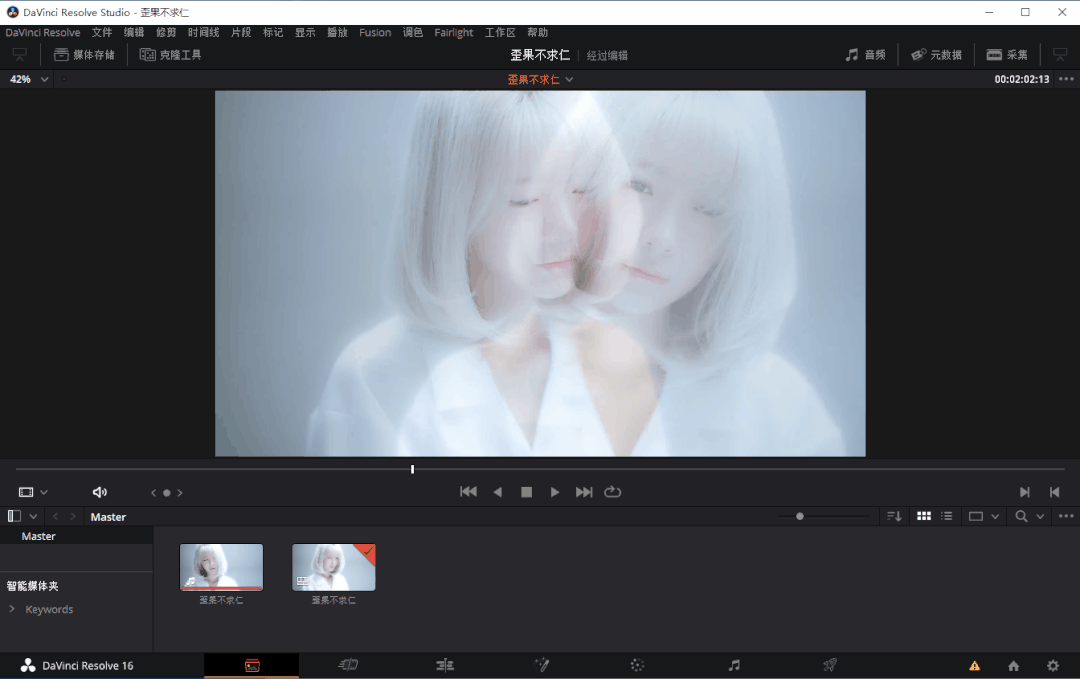Switch to the Cut page
The height and width of the screenshot is (679, 1080).
[348, 664]
